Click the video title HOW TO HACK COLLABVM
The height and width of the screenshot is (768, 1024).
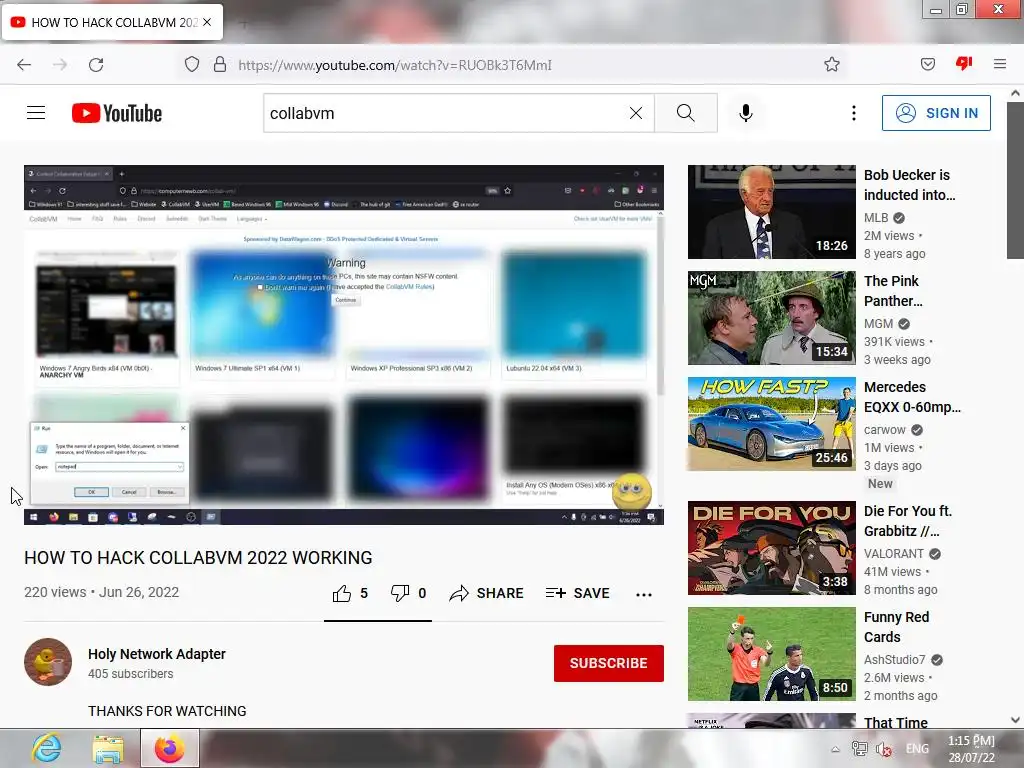[198, 558]
